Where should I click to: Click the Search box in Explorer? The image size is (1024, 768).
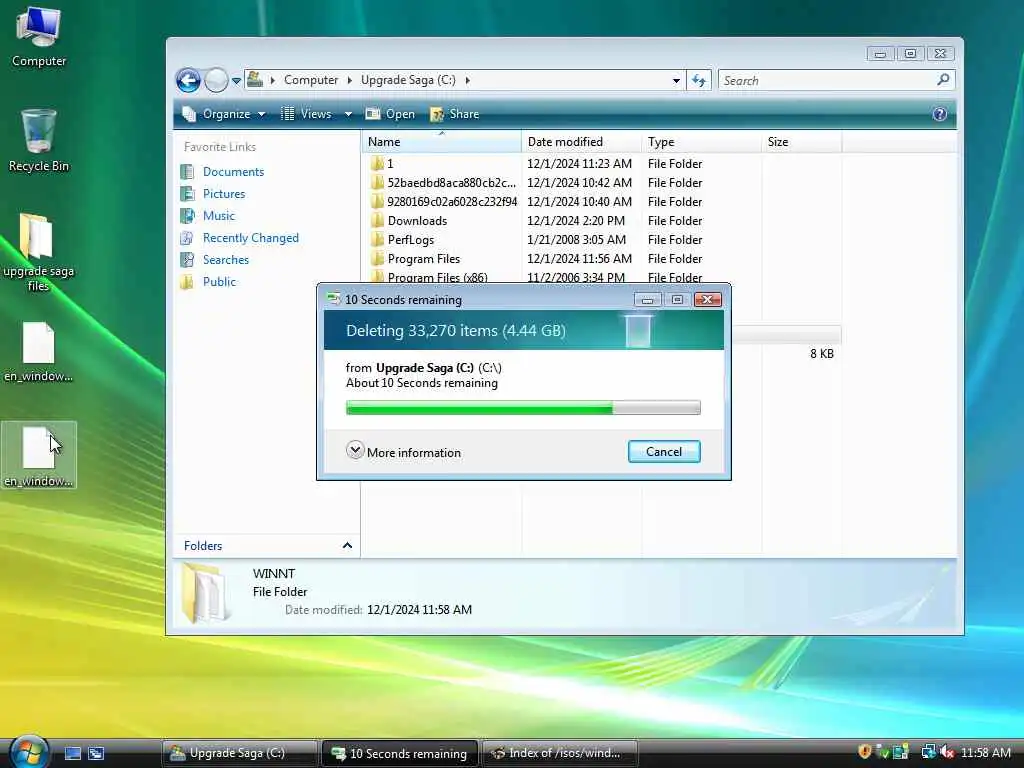click(836, 80)
